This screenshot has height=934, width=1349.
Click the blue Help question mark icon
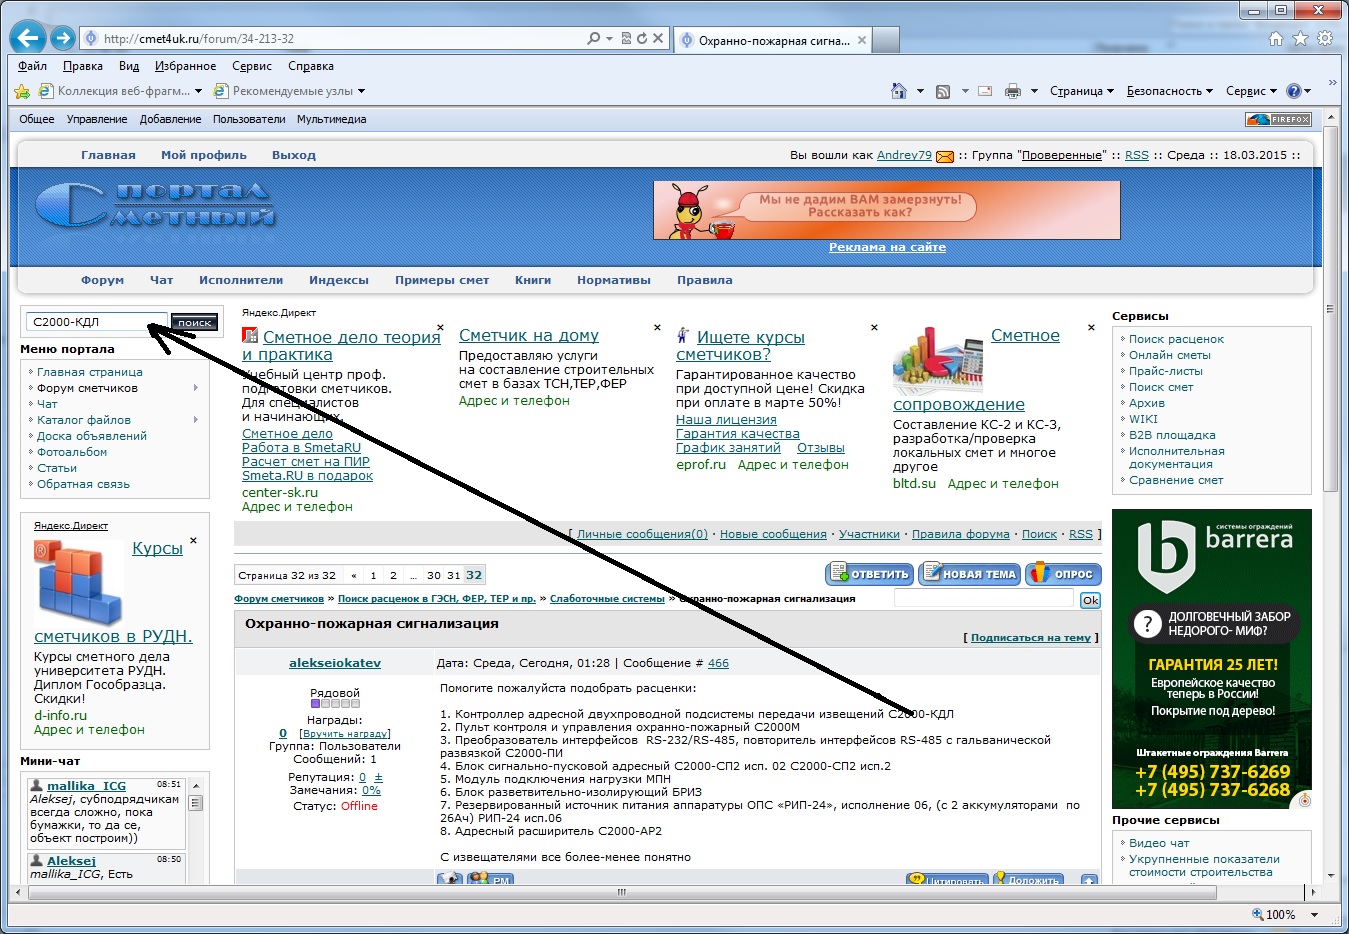point(1293,91)
